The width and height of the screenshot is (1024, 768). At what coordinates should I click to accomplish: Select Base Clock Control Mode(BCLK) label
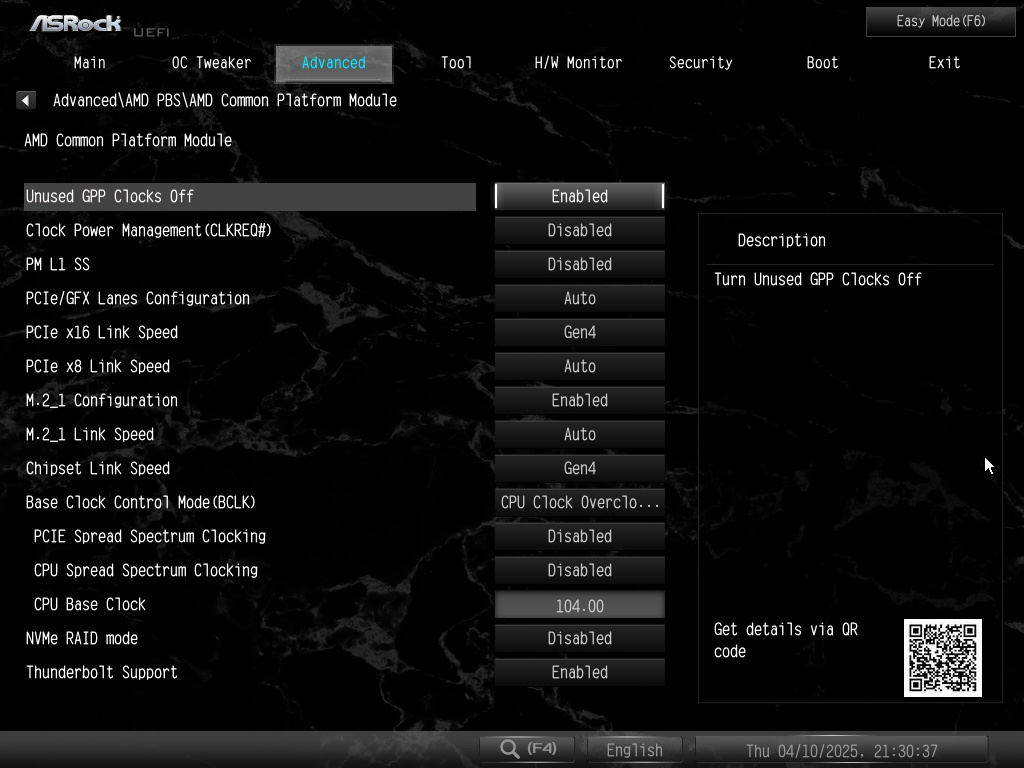pos(140,502)
